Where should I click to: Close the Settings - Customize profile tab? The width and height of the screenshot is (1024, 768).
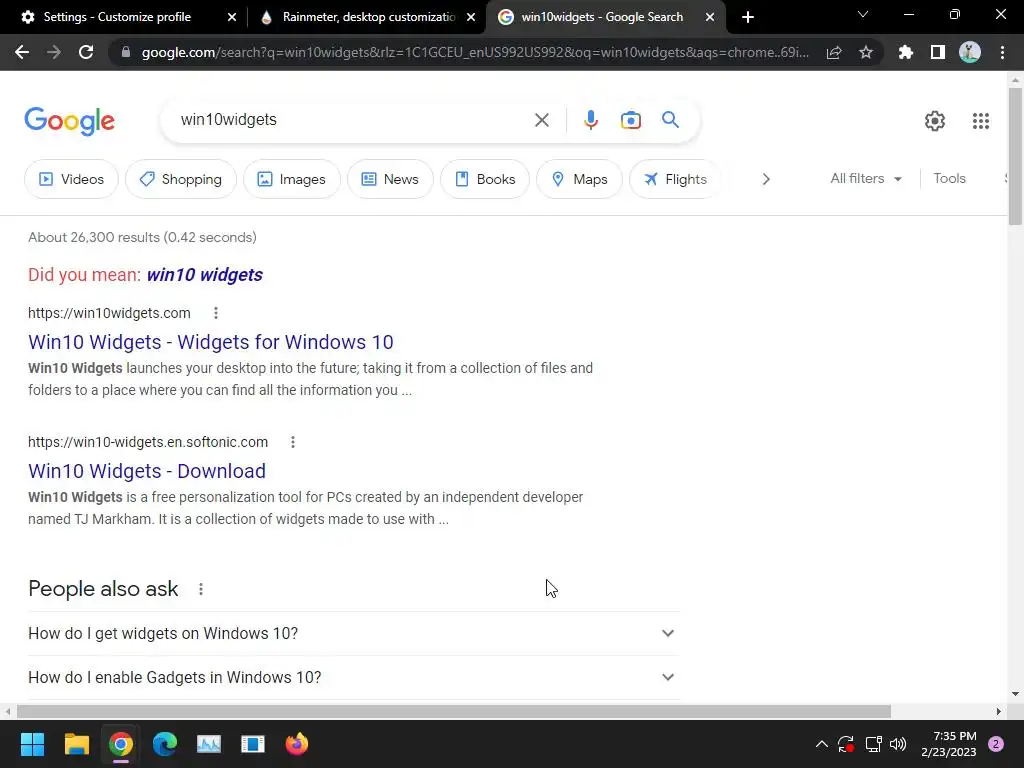(232, 17)
